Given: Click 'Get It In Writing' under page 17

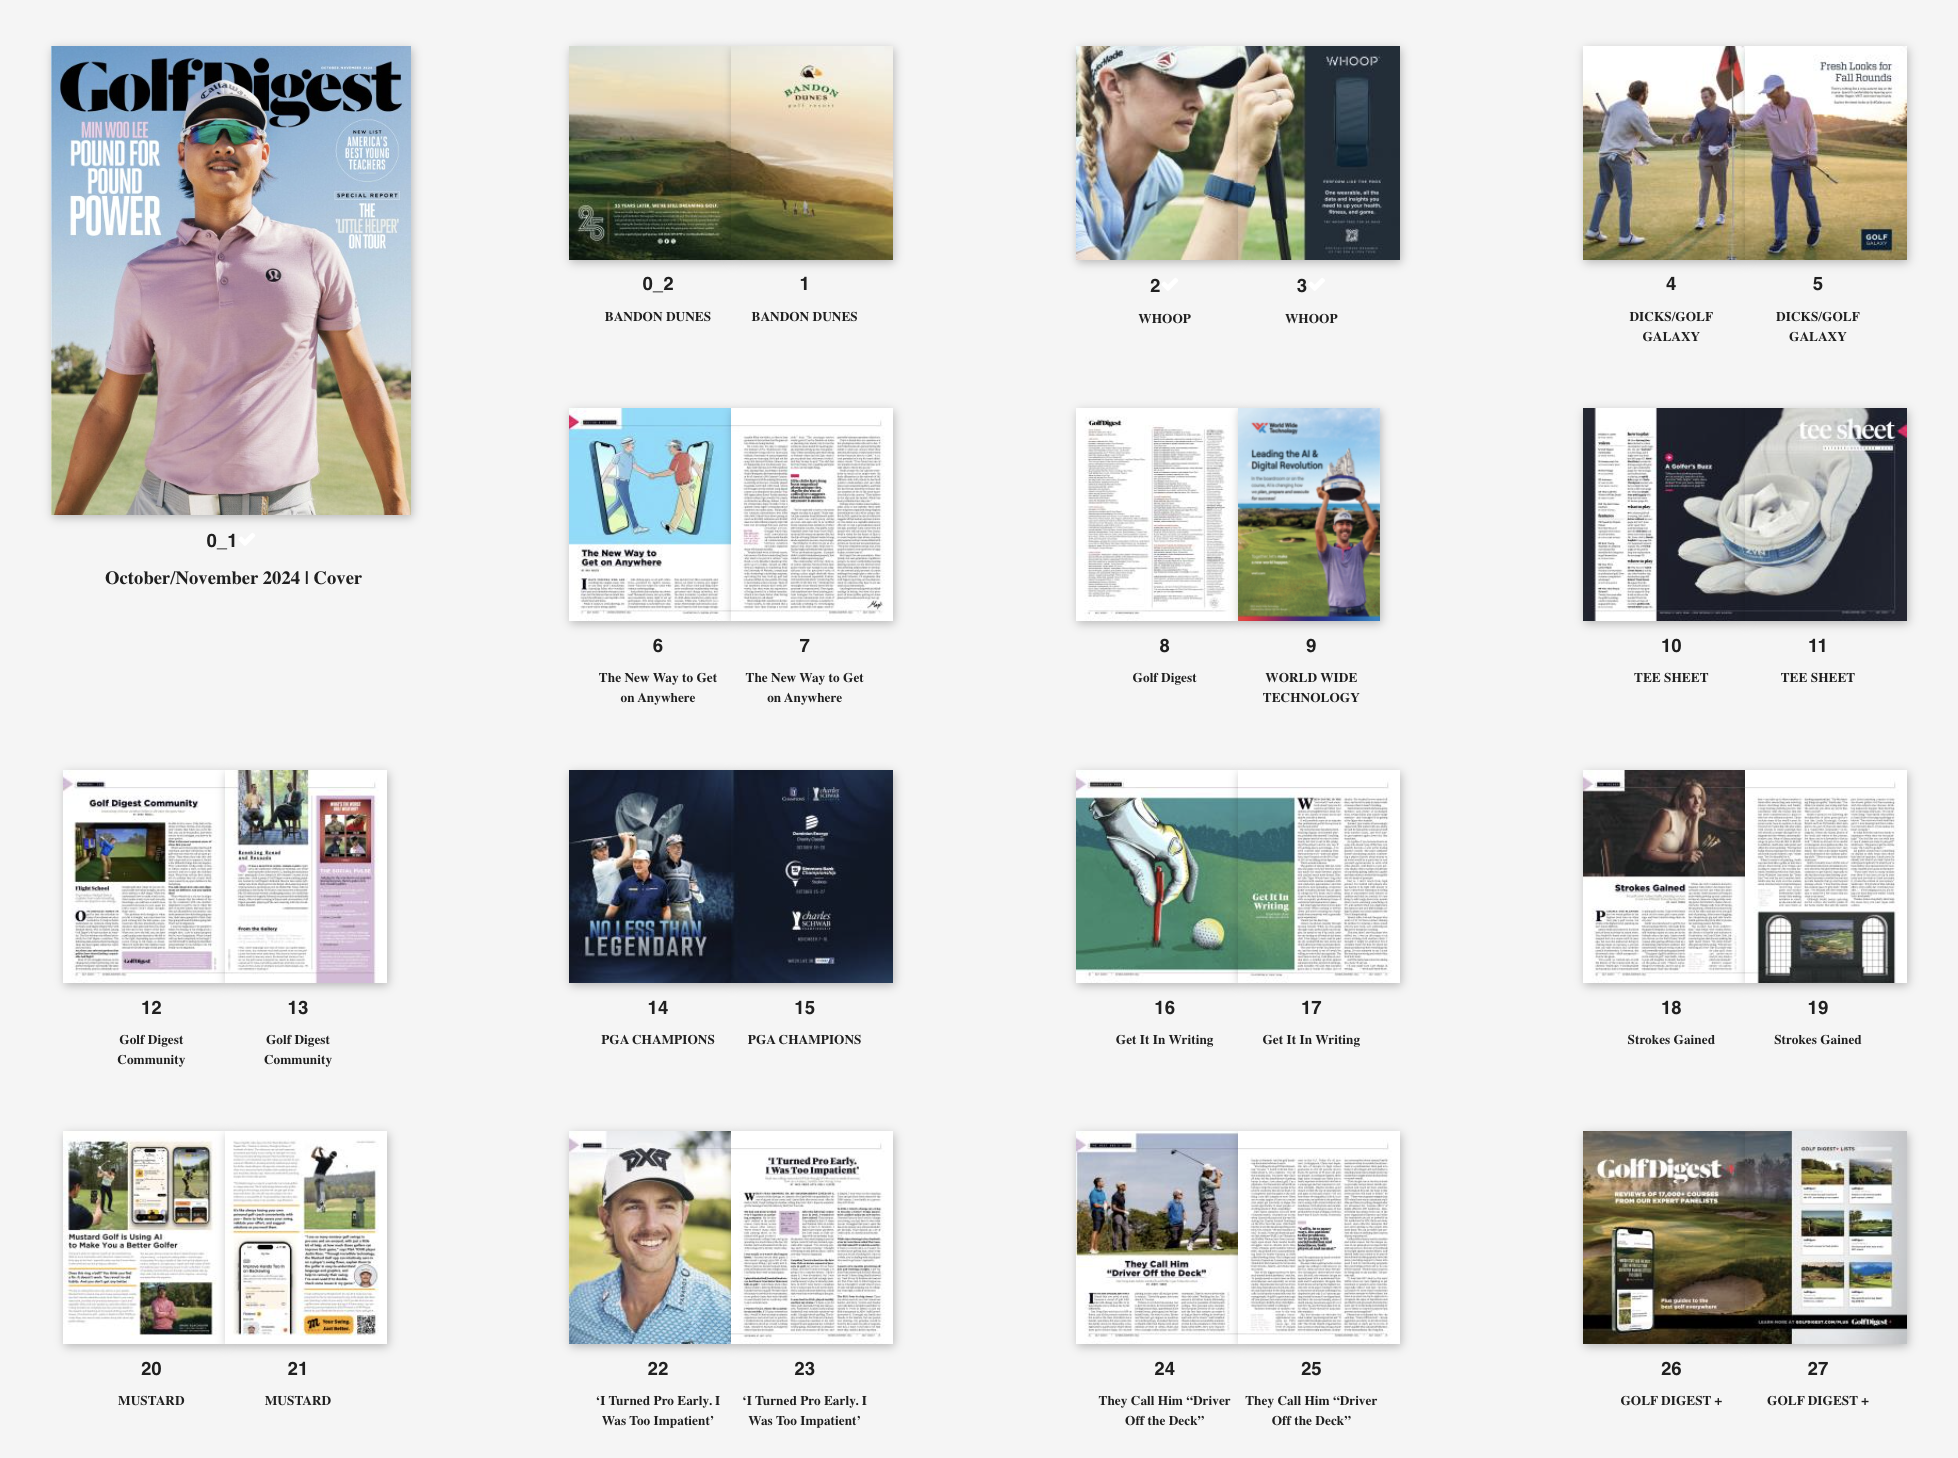Looking at the screenshot, I should [x=1312, y=1039].
